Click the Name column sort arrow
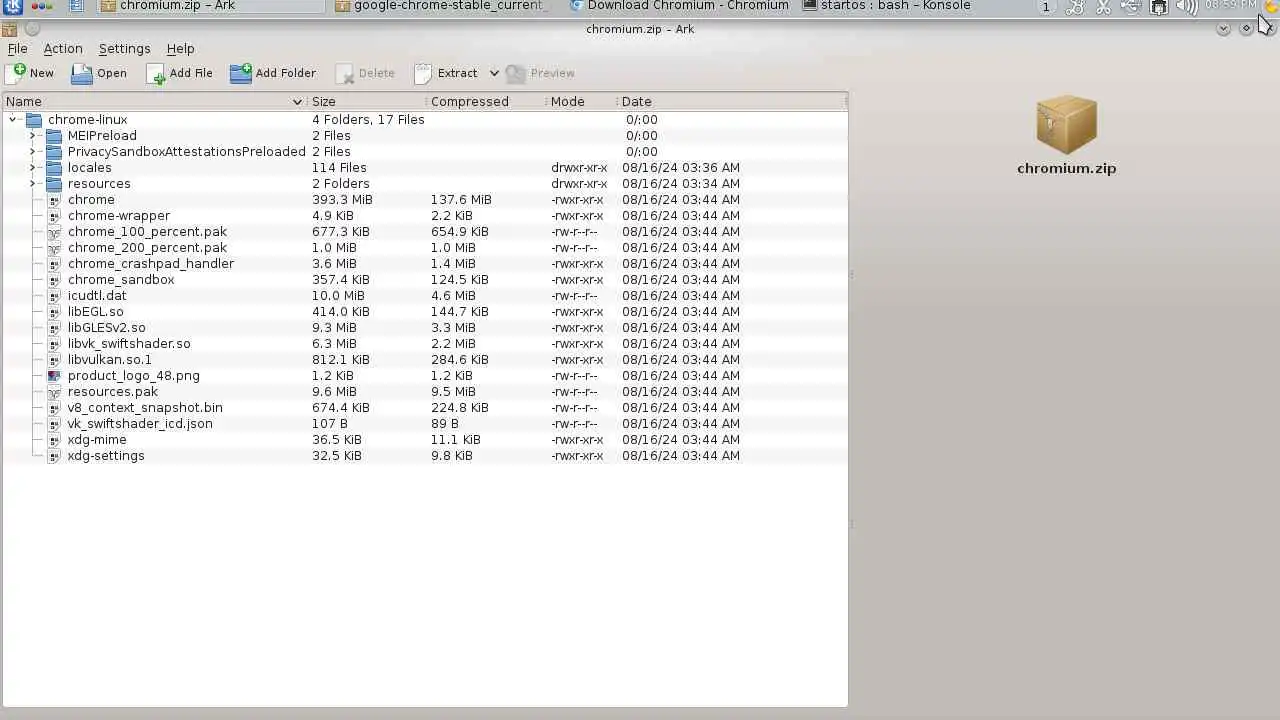 297,102
